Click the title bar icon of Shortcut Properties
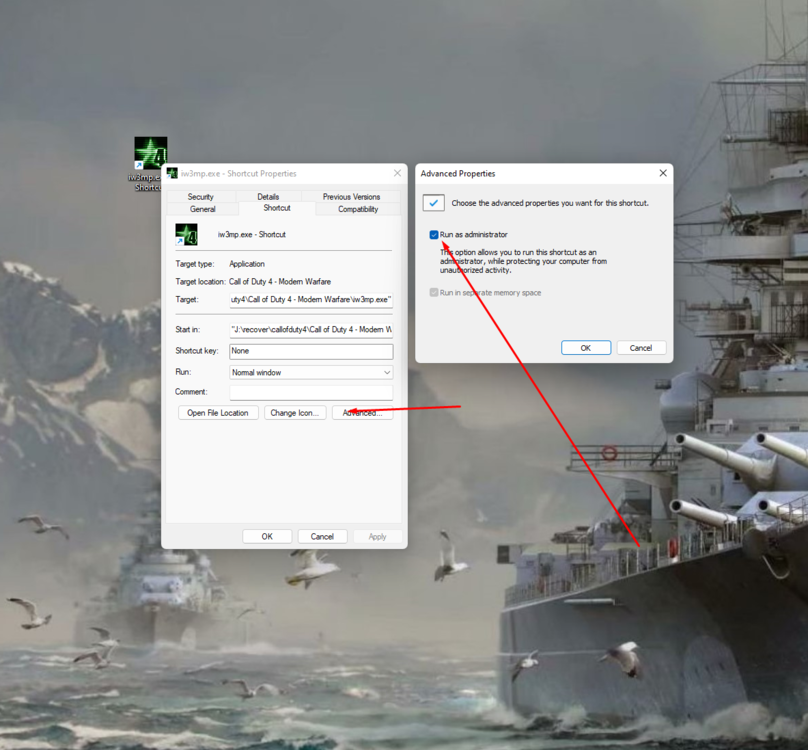 click(x=170, y=172)
